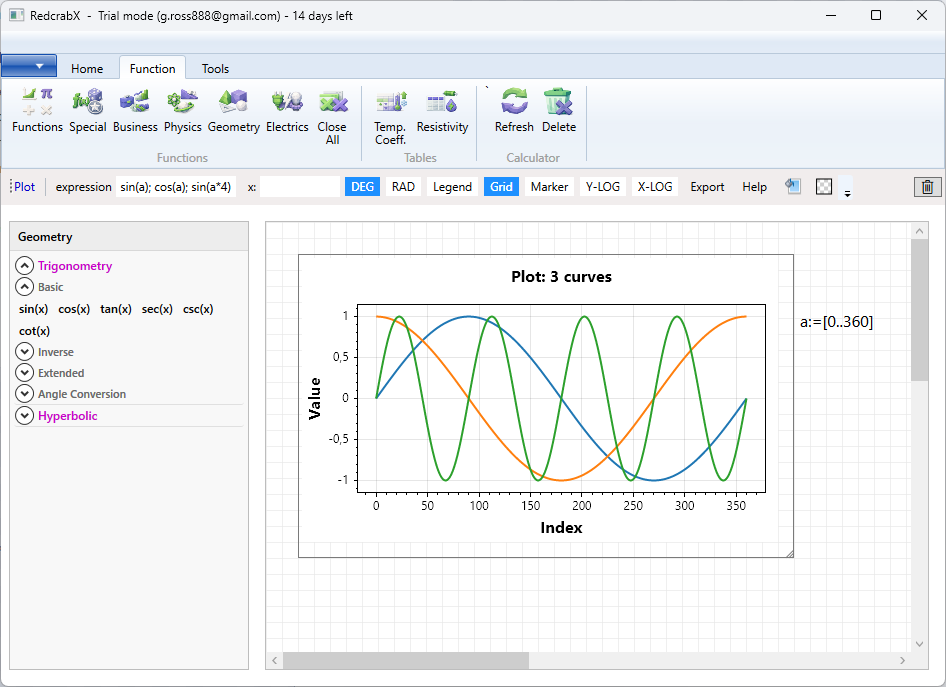Insert the cos(x) function
Screen dimensions: 946x687
tap(74, 309)
